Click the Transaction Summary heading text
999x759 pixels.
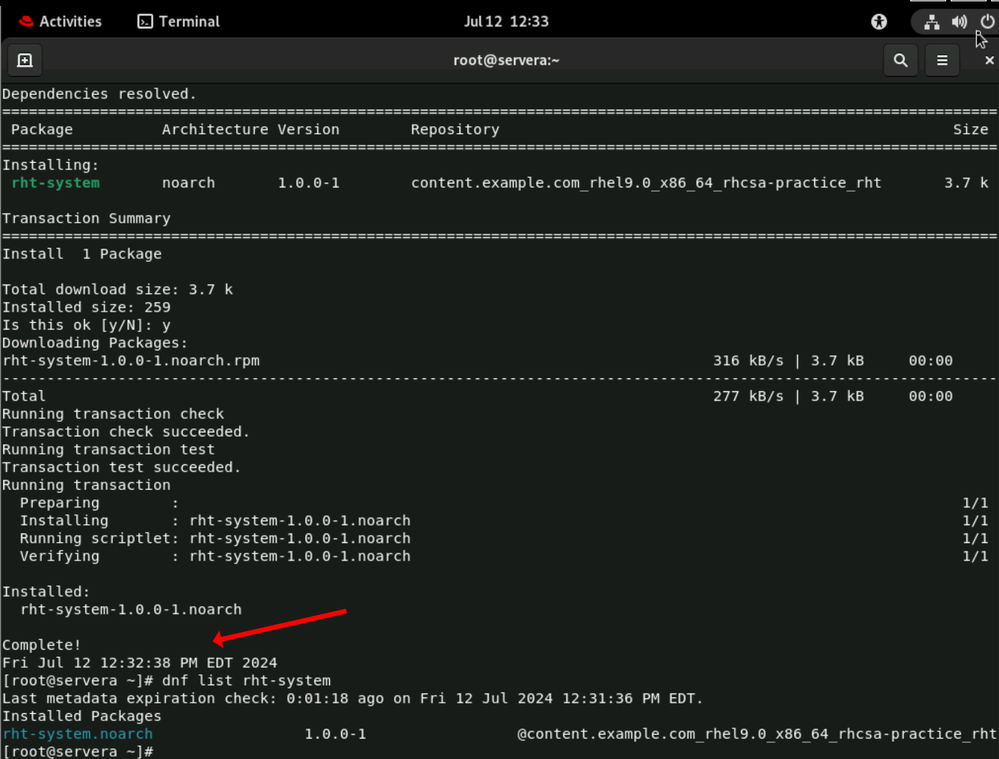pyautogui.click(x=86, y=218)
